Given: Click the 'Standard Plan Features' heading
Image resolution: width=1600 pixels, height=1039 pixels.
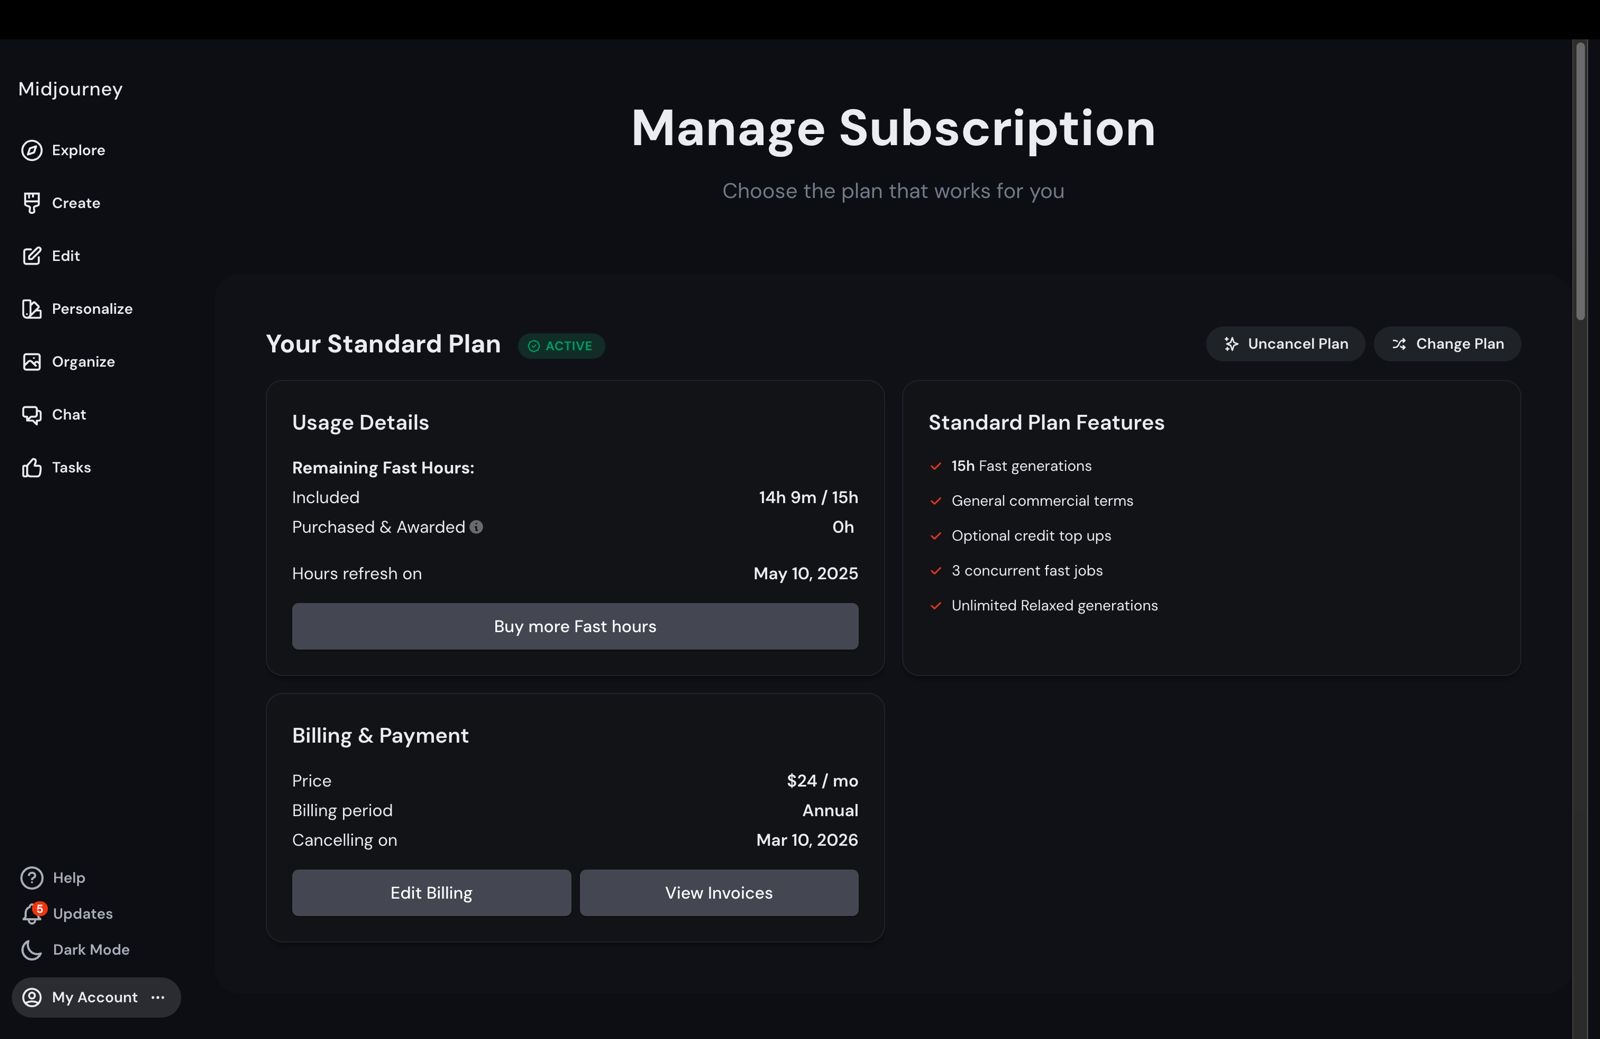Looking at the screenshot, I should 1046,423.
